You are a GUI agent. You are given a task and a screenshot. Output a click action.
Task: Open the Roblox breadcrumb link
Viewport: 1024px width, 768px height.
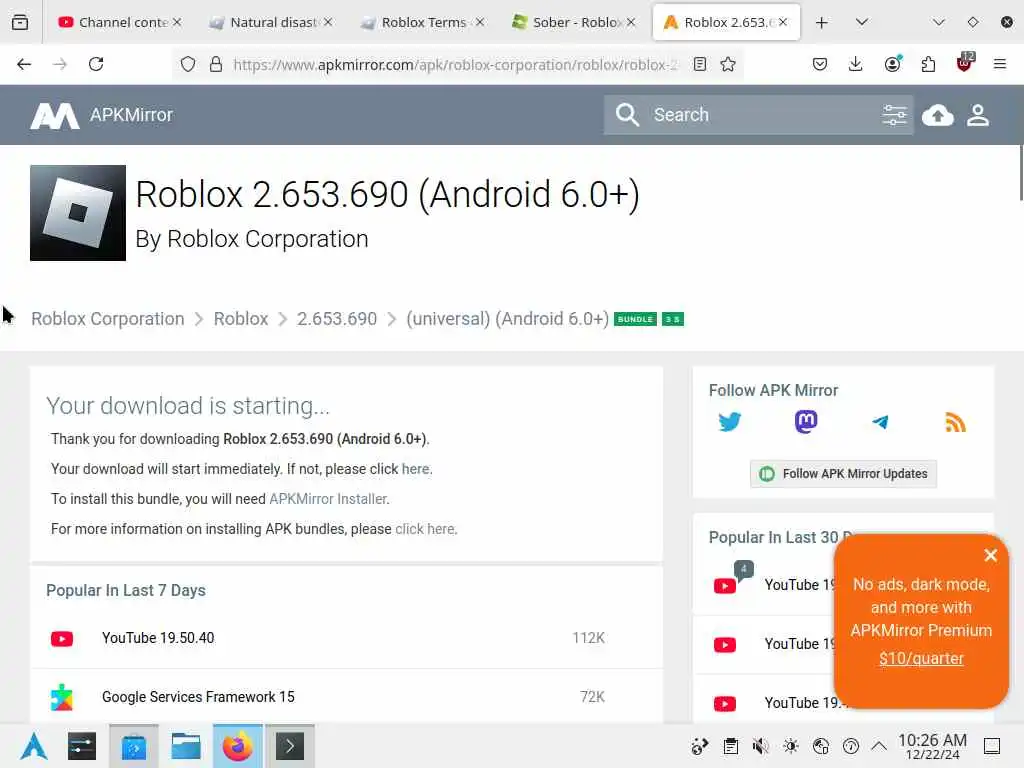(x=241, y=319)
